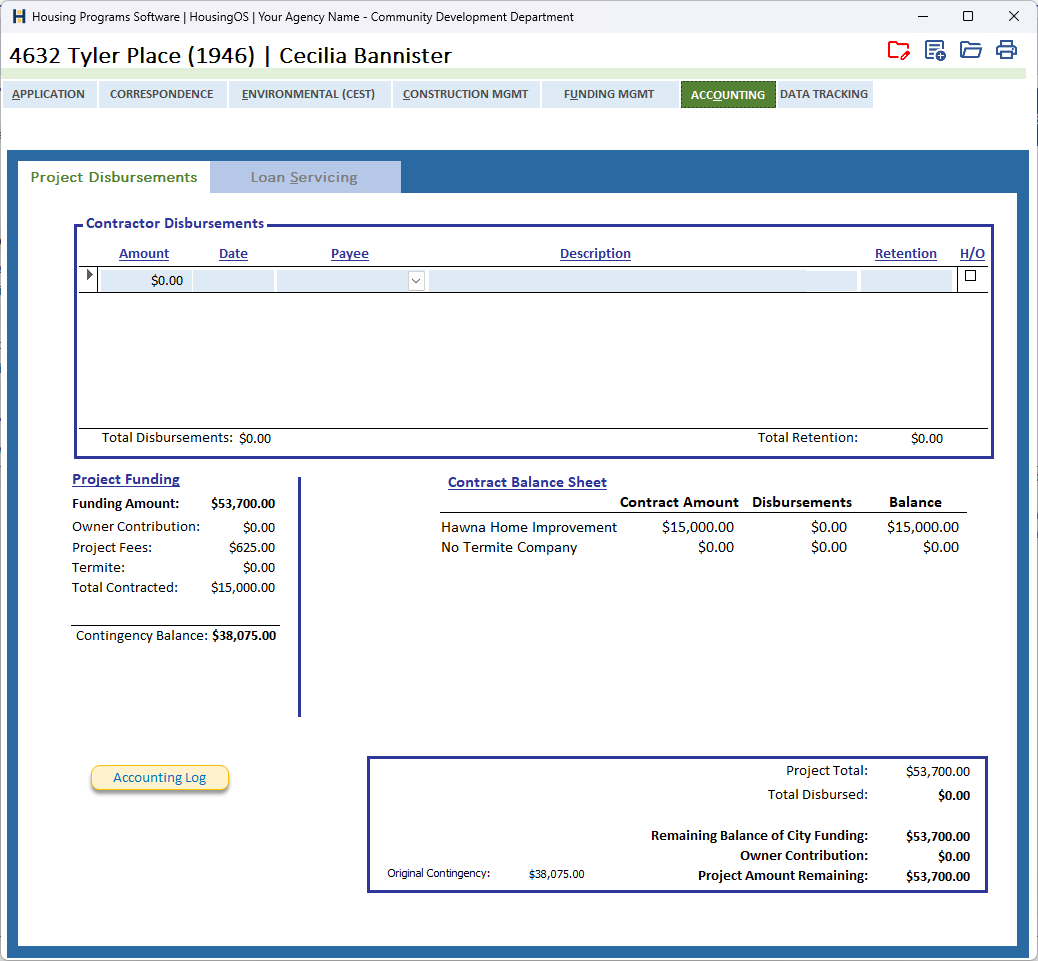
Task: Click the No Termite Company row
Action: [x=700, y=547]
